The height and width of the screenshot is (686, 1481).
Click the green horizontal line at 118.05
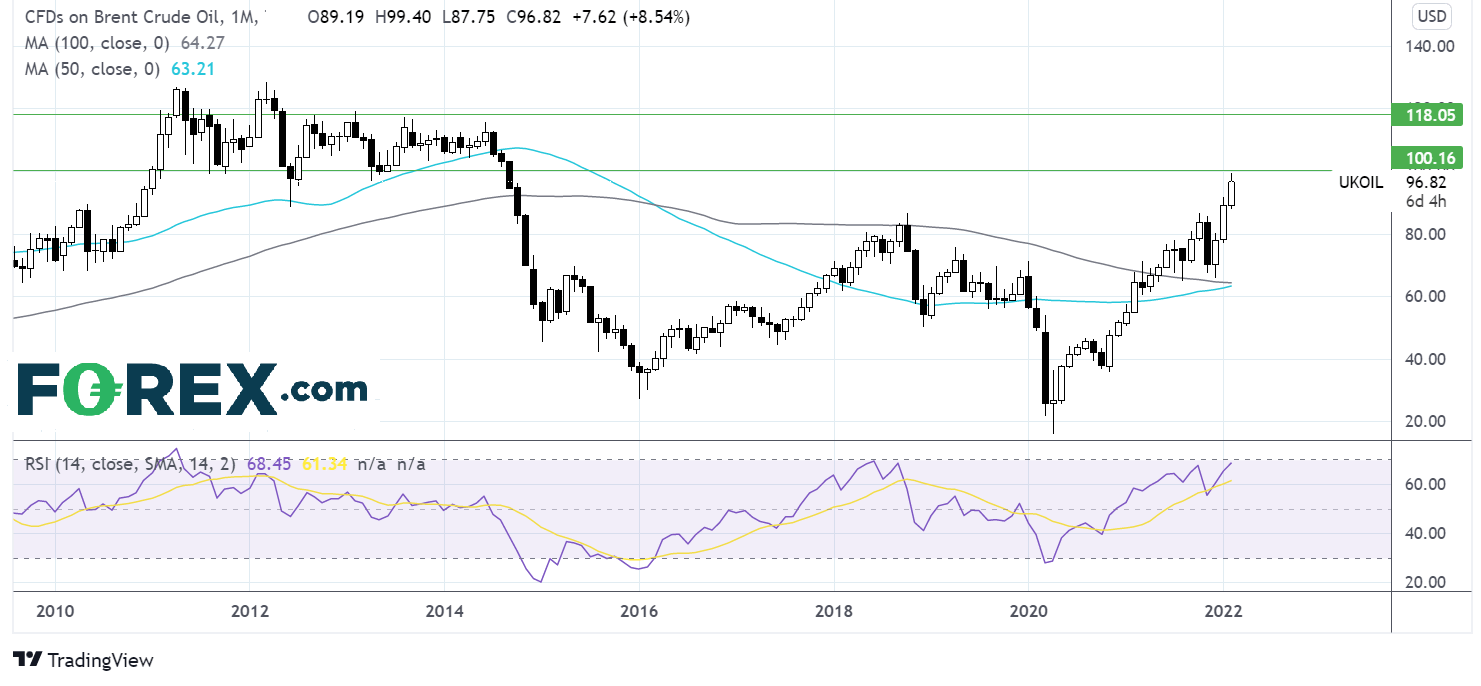pos(700,114)
